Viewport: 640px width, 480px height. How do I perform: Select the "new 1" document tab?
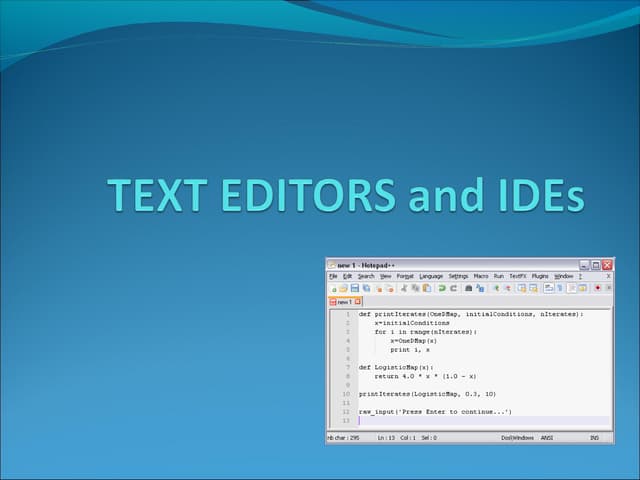click(343, 301)
